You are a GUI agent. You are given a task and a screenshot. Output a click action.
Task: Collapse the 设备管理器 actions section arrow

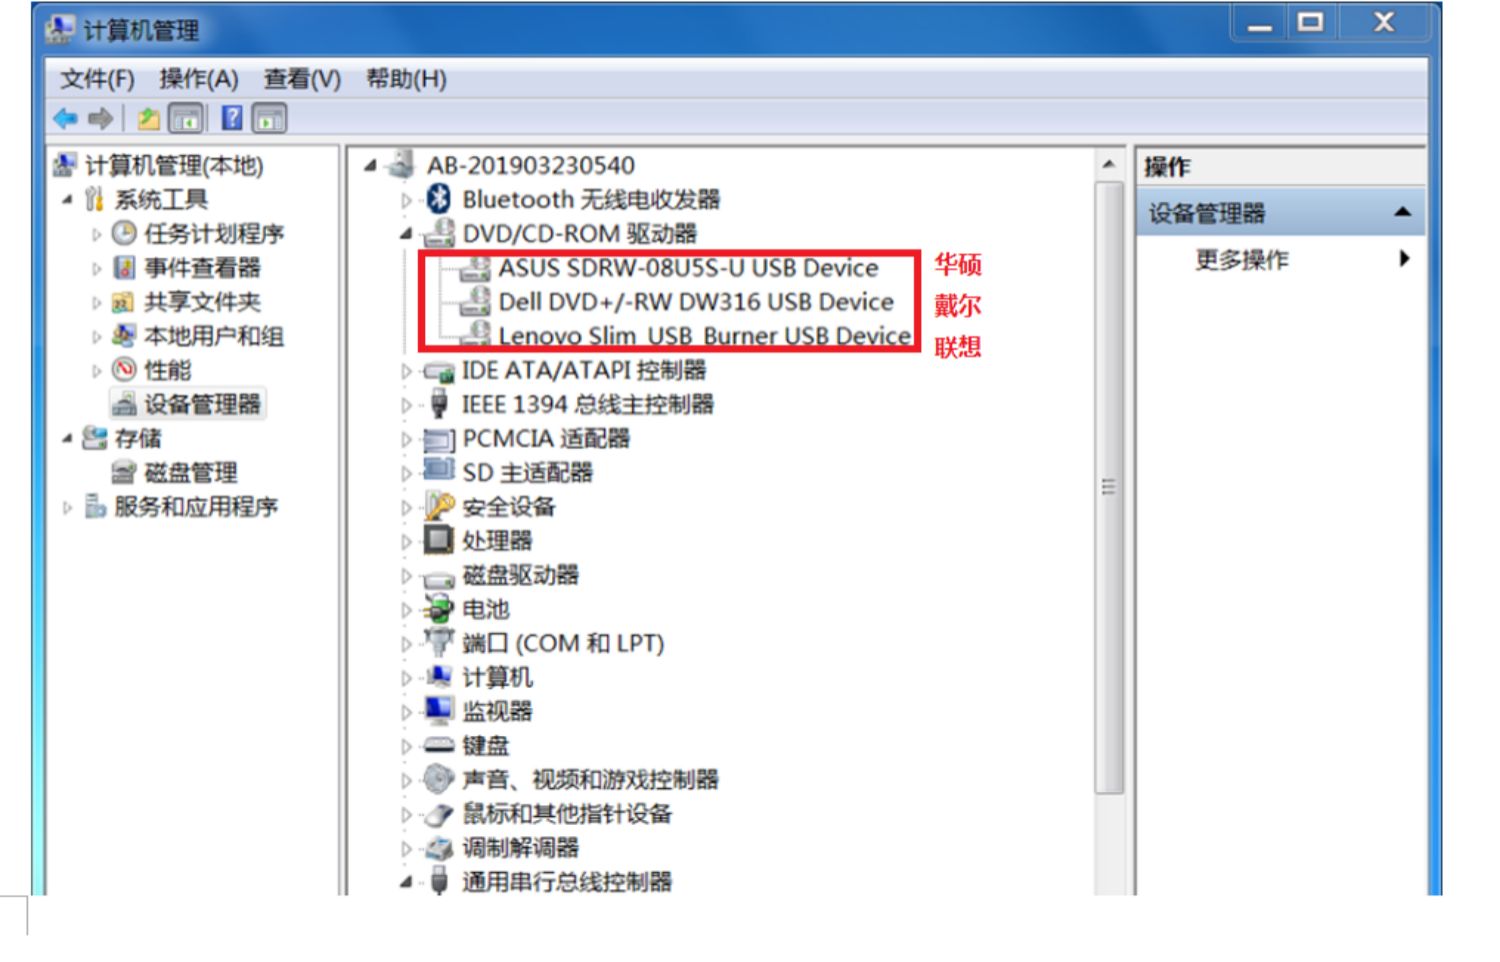coord(1403,212)
